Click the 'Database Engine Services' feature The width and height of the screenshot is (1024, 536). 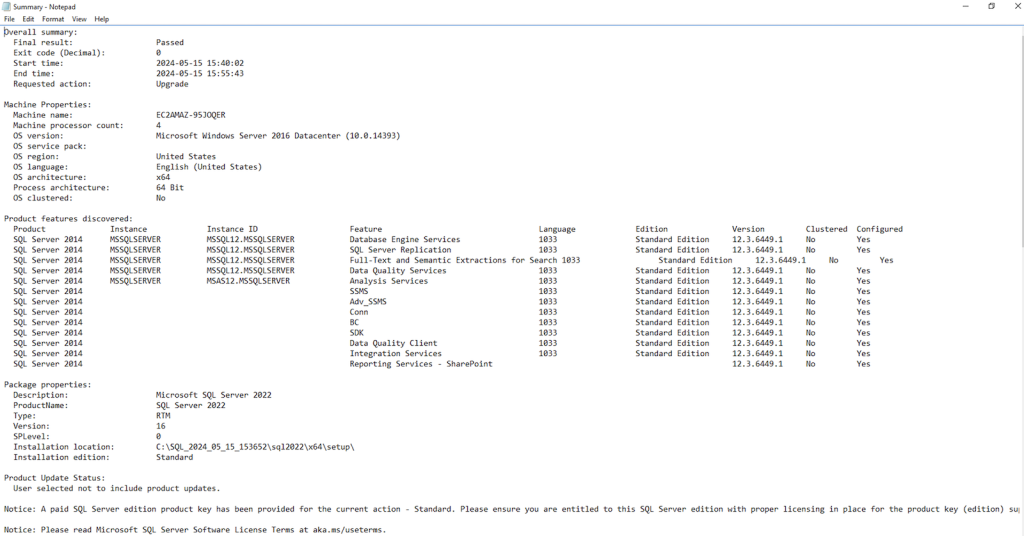click(405, 240)
